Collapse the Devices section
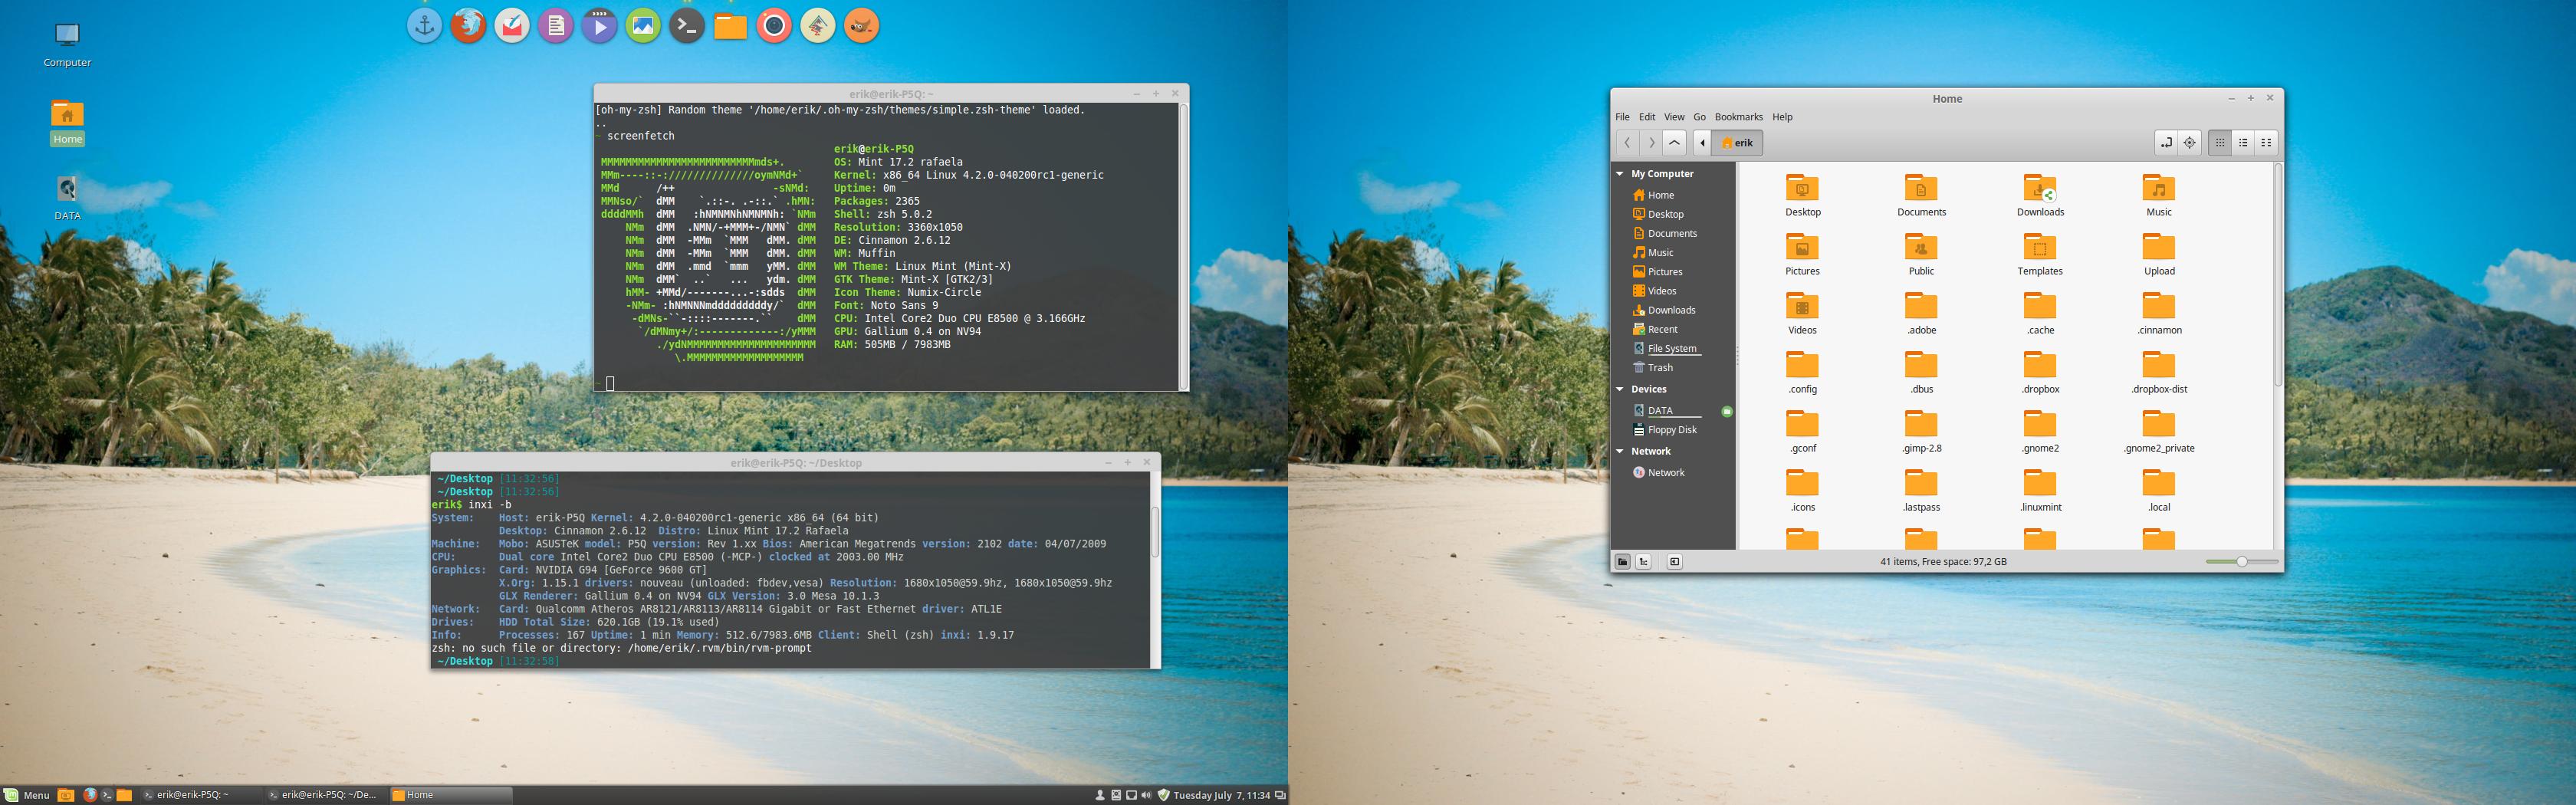The image size is (2576, 805). pos(1620,389)
